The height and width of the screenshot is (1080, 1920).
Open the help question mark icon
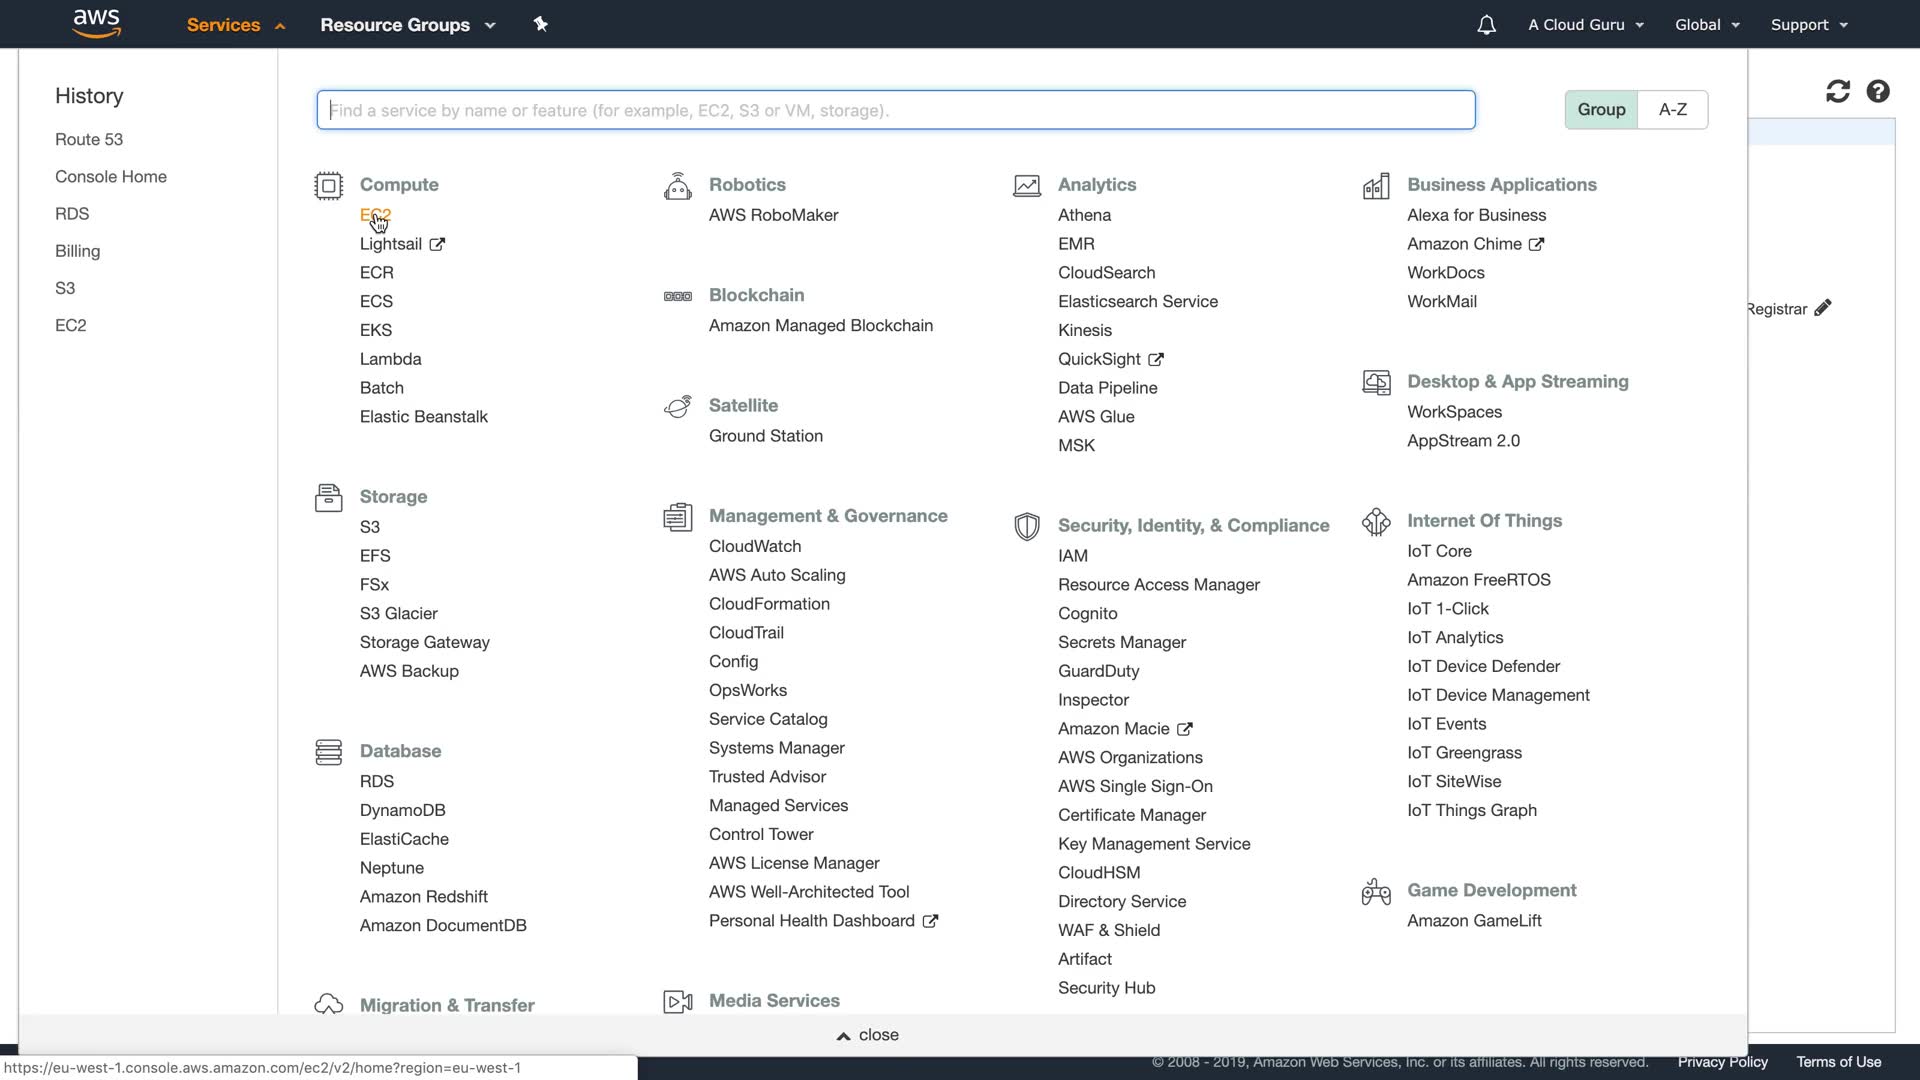(1878, 92)
